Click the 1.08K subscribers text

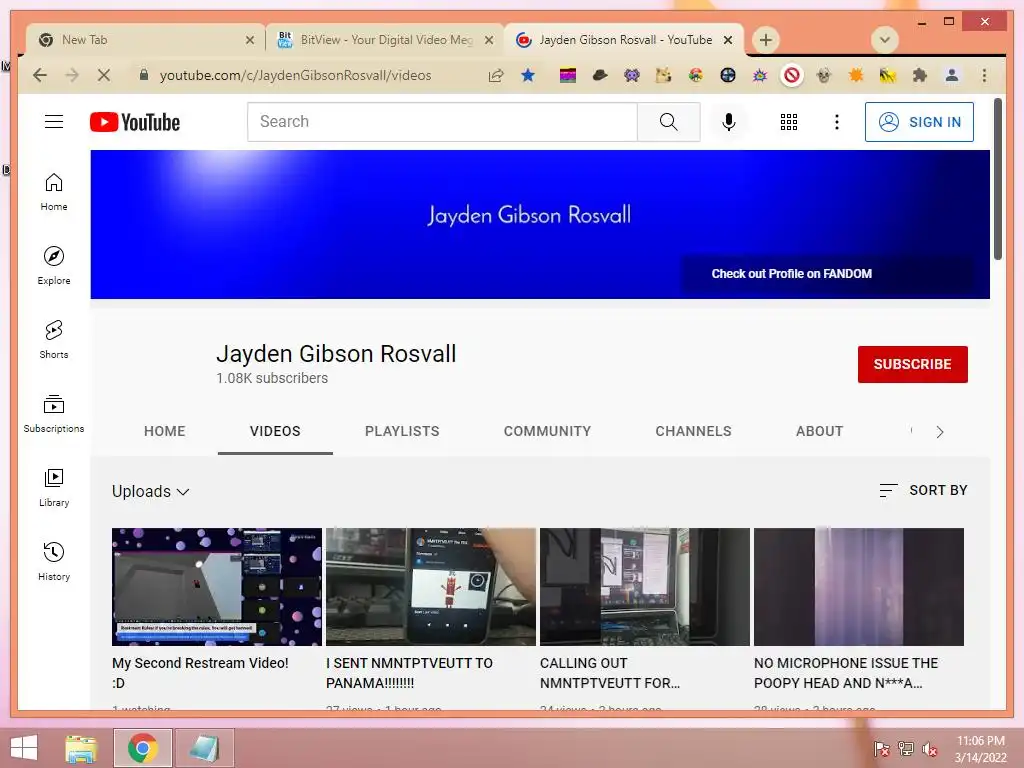[x=272, y=378]
